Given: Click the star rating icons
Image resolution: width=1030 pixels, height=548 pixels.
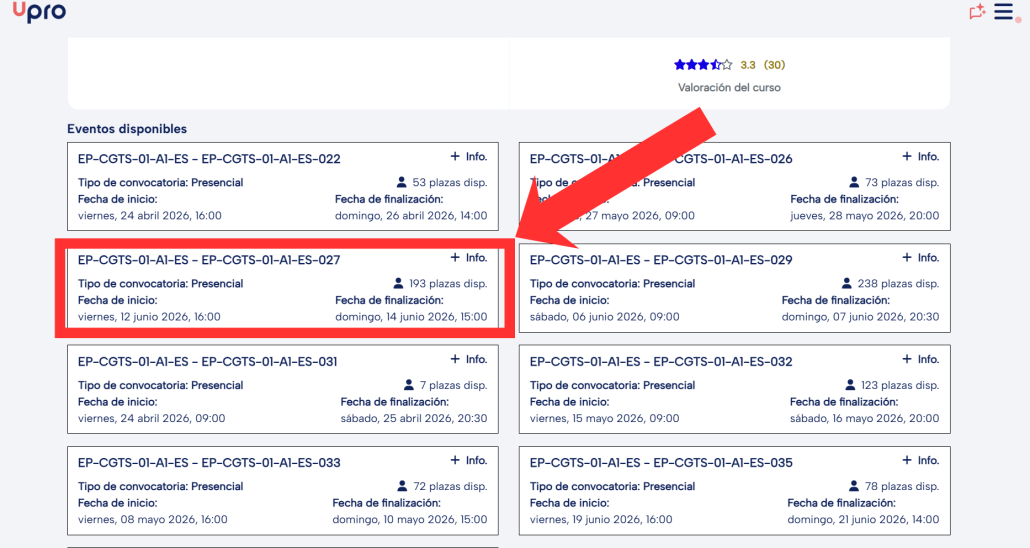Looking at the screenshot, I should (x=702, y=65).
